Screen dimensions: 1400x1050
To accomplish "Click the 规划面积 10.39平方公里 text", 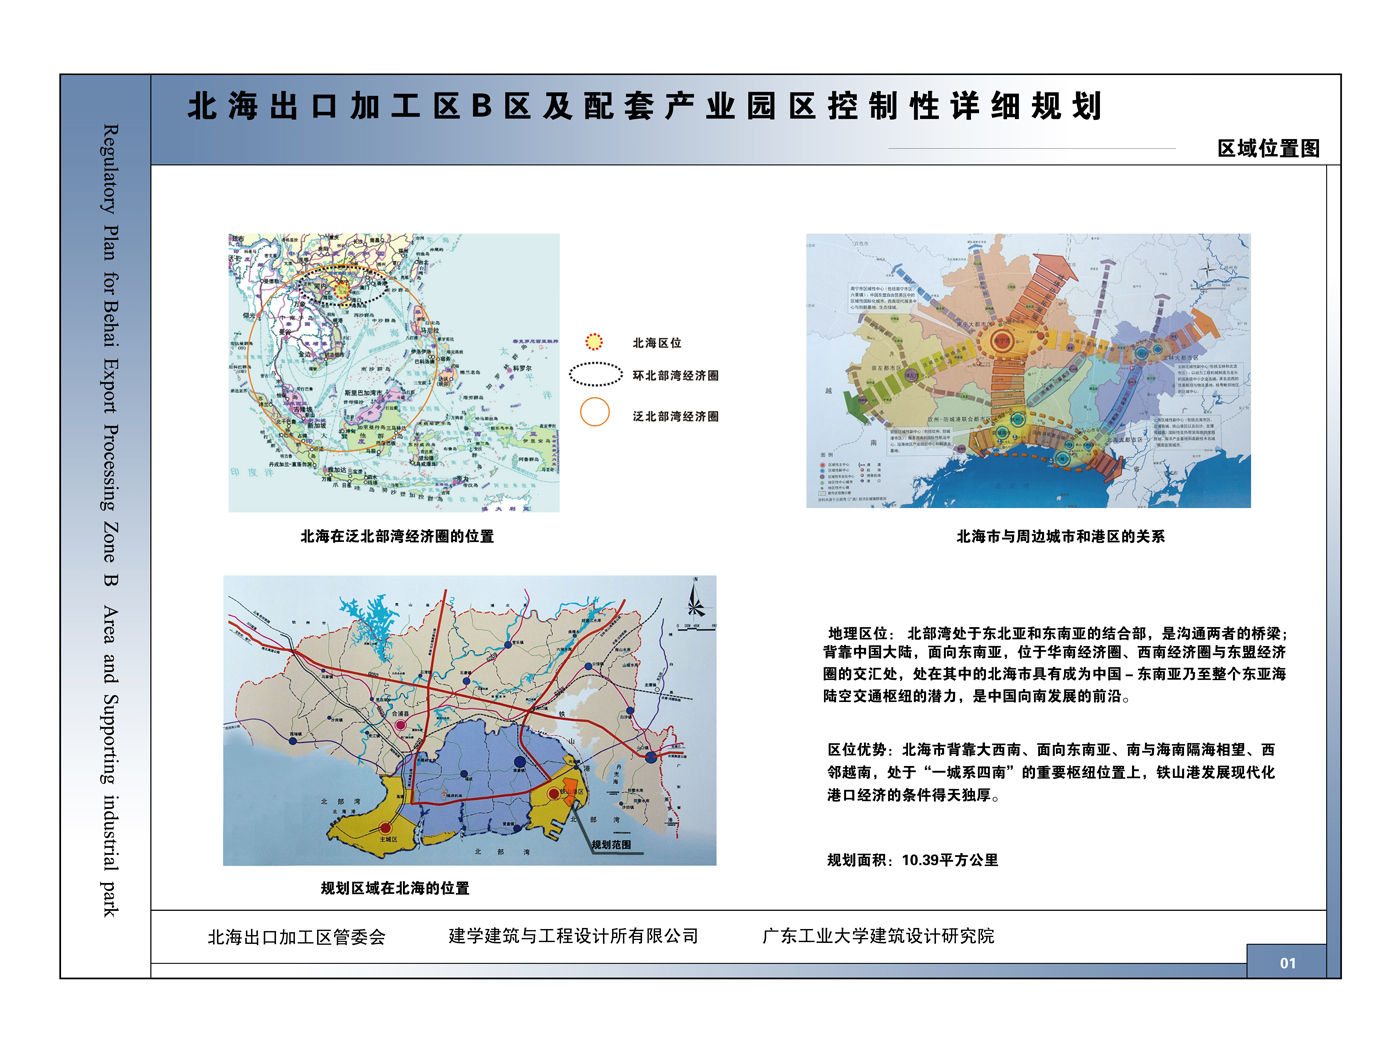I will (x=912, y=860).
